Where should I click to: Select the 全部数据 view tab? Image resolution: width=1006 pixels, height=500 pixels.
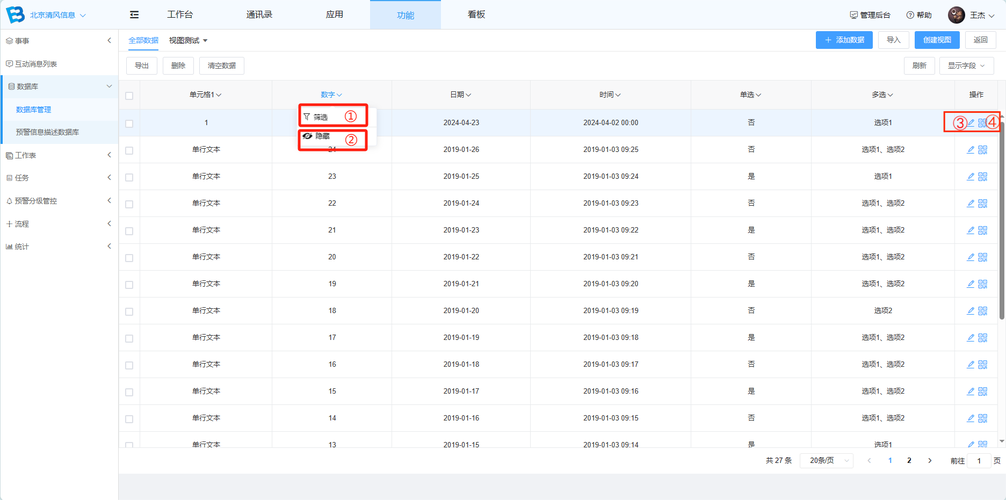click(x=143, y=40)
